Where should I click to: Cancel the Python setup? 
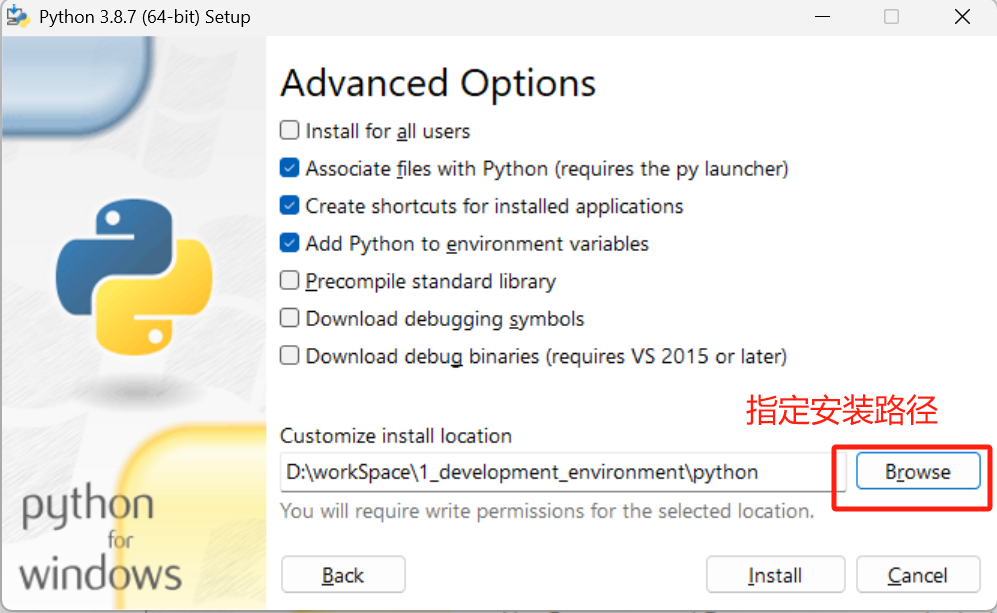pos(918,575)
